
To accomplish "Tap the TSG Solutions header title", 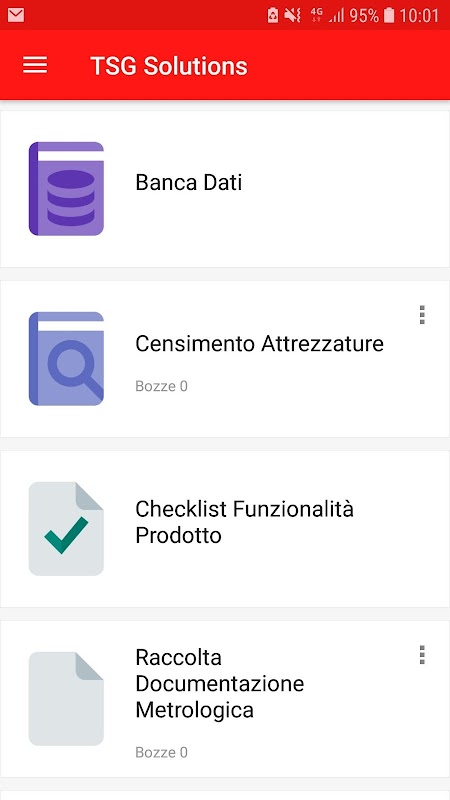I will click(169, 66).
